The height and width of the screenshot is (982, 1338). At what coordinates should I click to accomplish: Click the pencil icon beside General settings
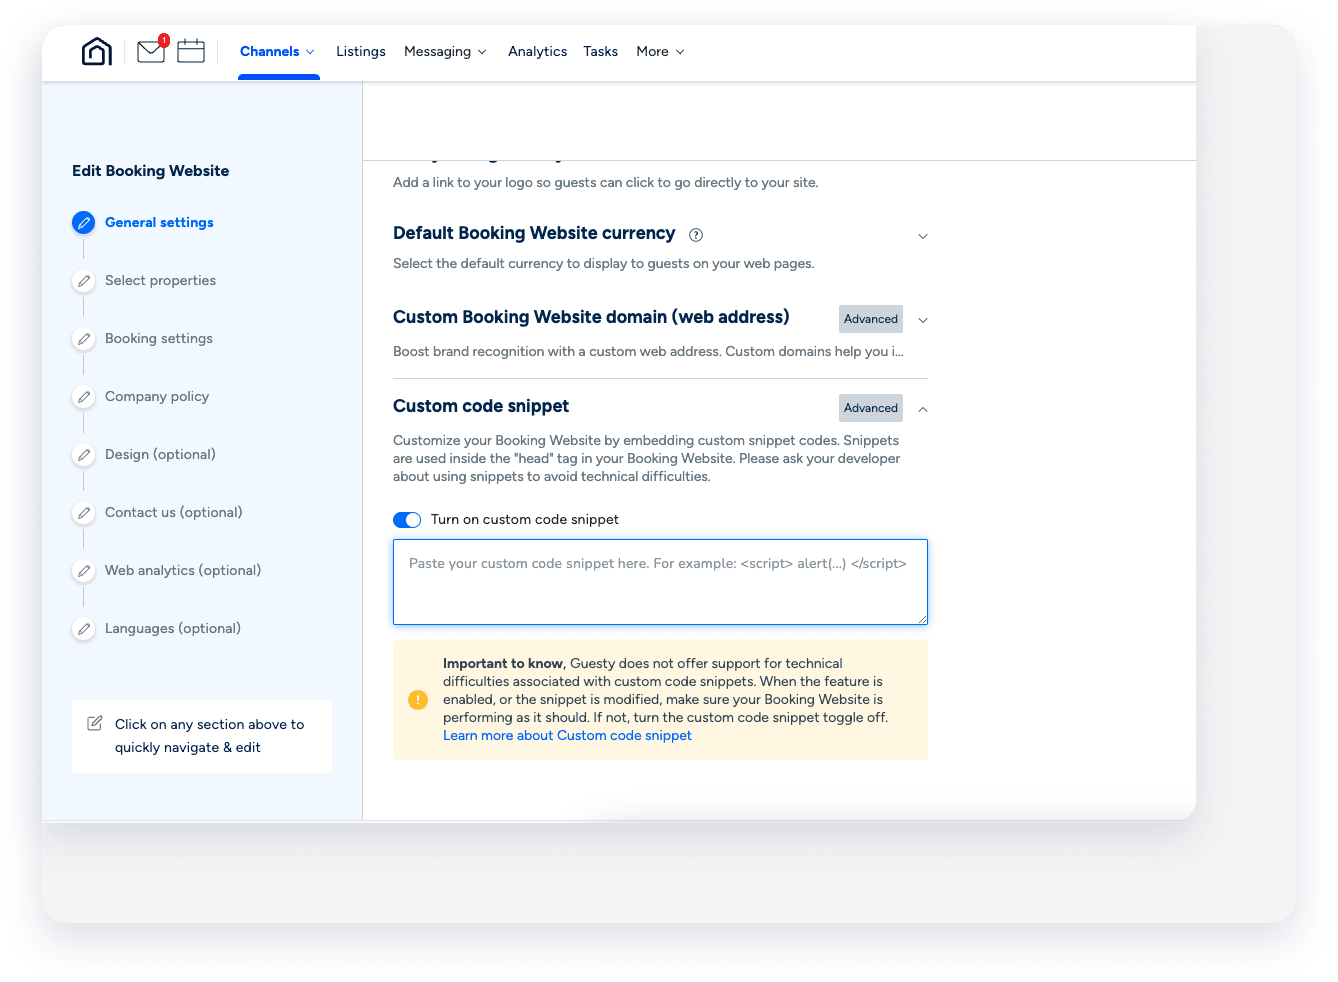(x=84, y=223)
